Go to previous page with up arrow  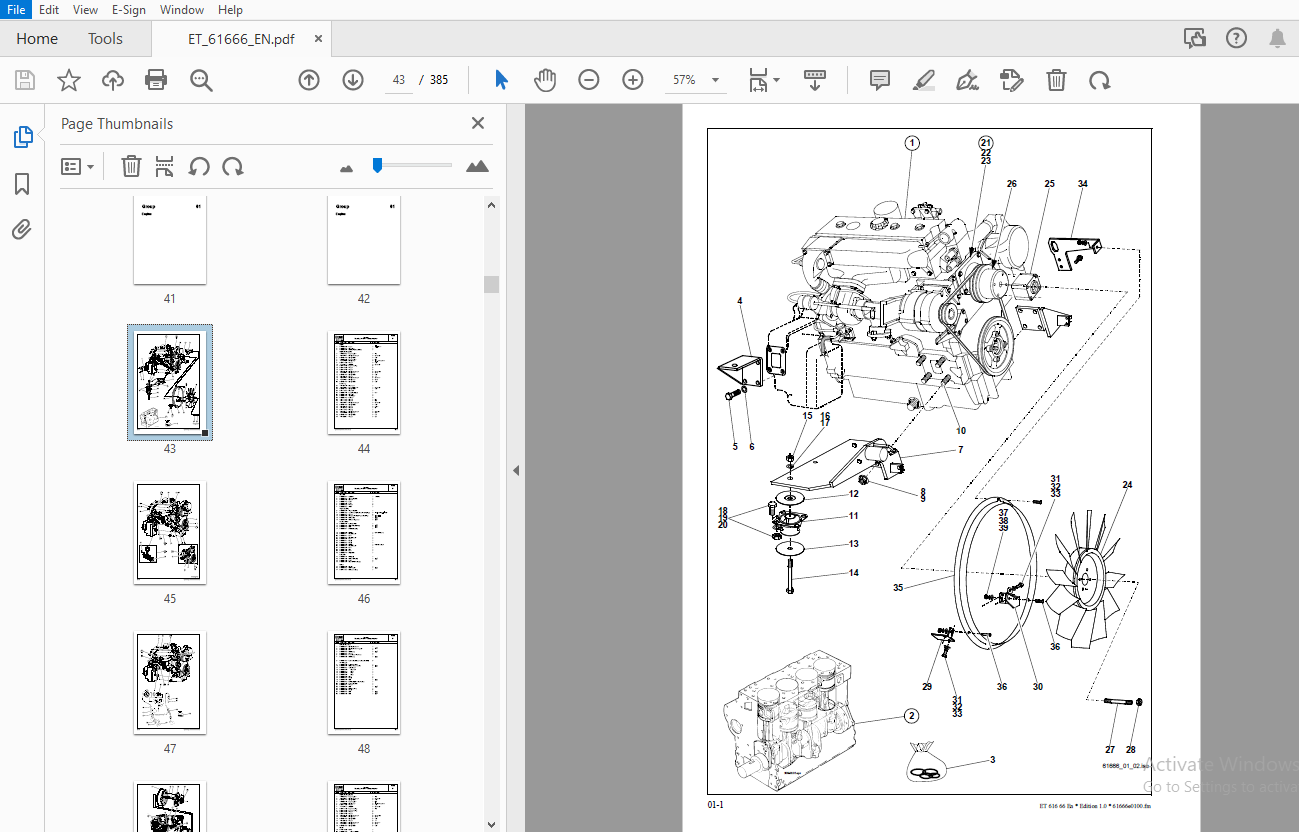(309, 80)
